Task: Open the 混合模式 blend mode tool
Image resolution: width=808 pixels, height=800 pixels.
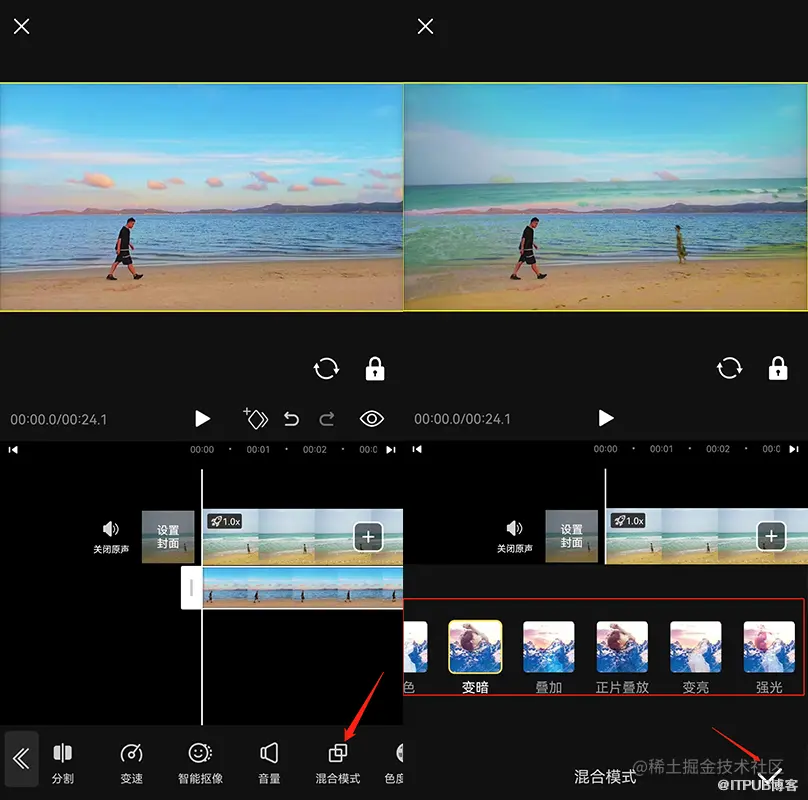Action: [x=338, y=764]
